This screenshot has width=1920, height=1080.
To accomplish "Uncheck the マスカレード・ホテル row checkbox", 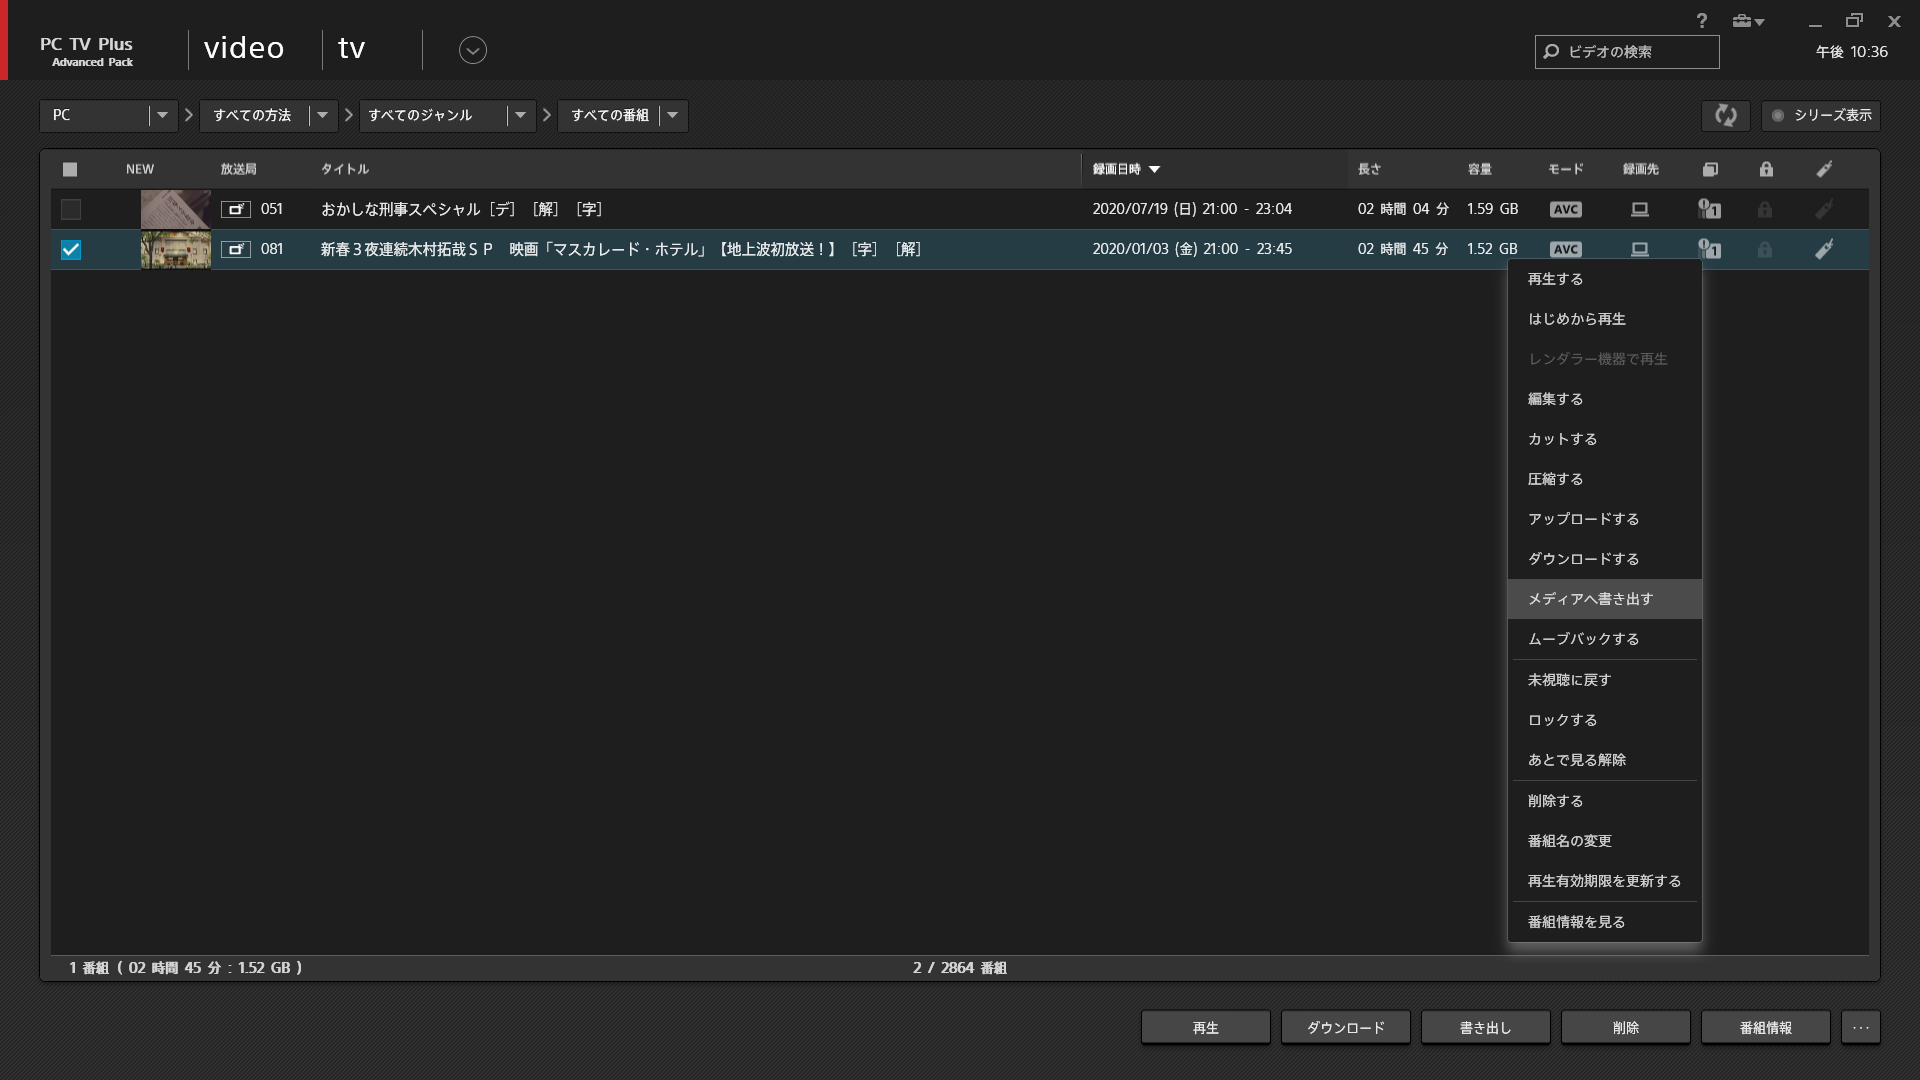I will (70, 249).
